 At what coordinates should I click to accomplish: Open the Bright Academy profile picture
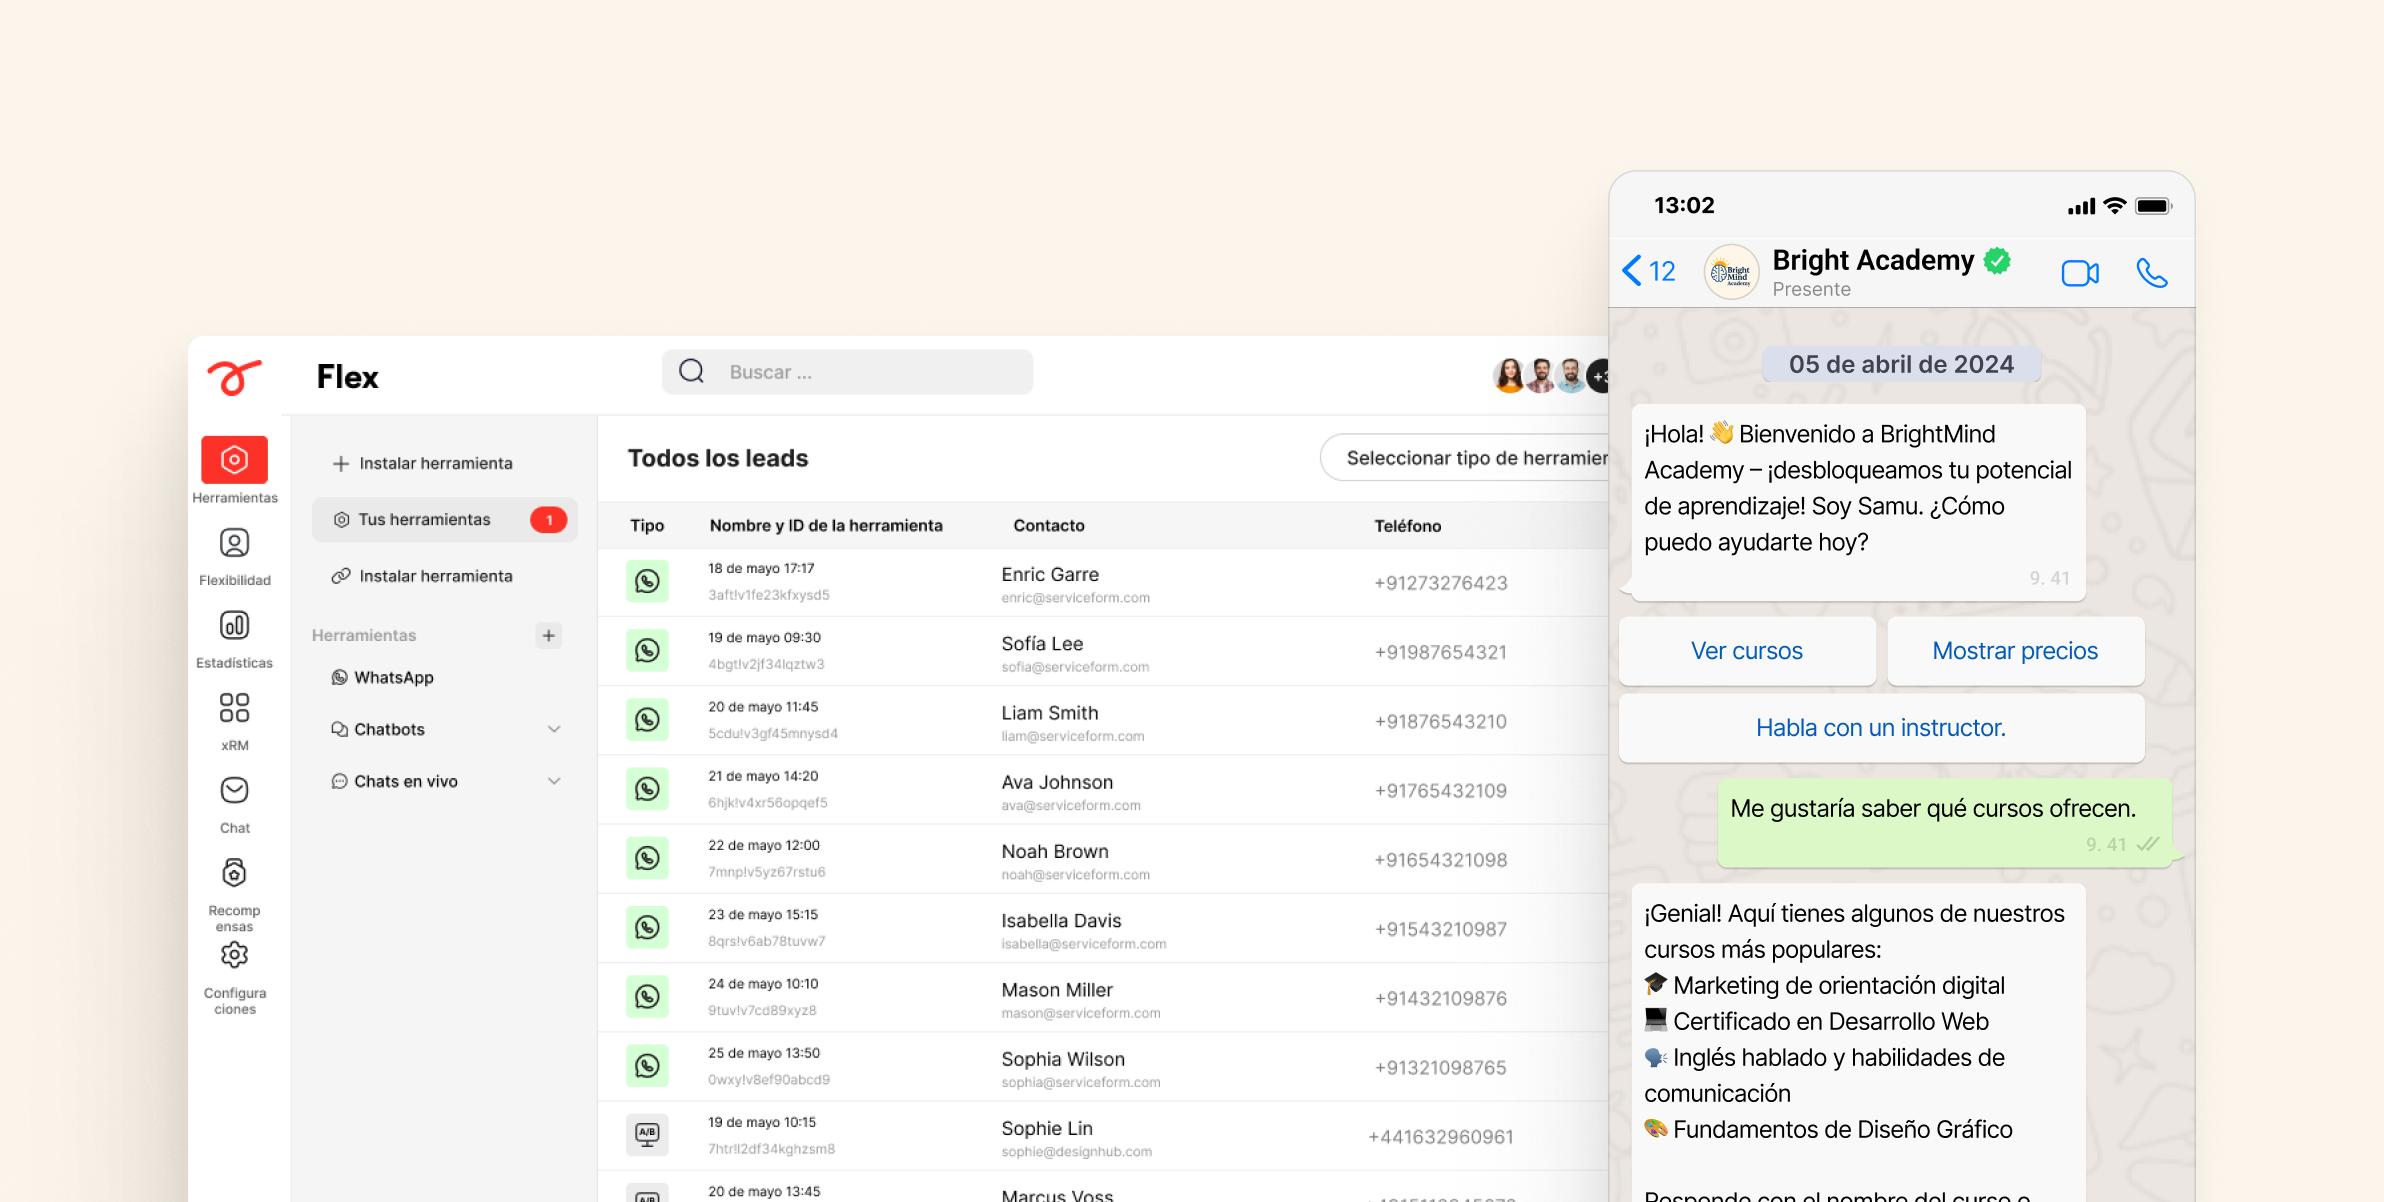point(1731,272)
